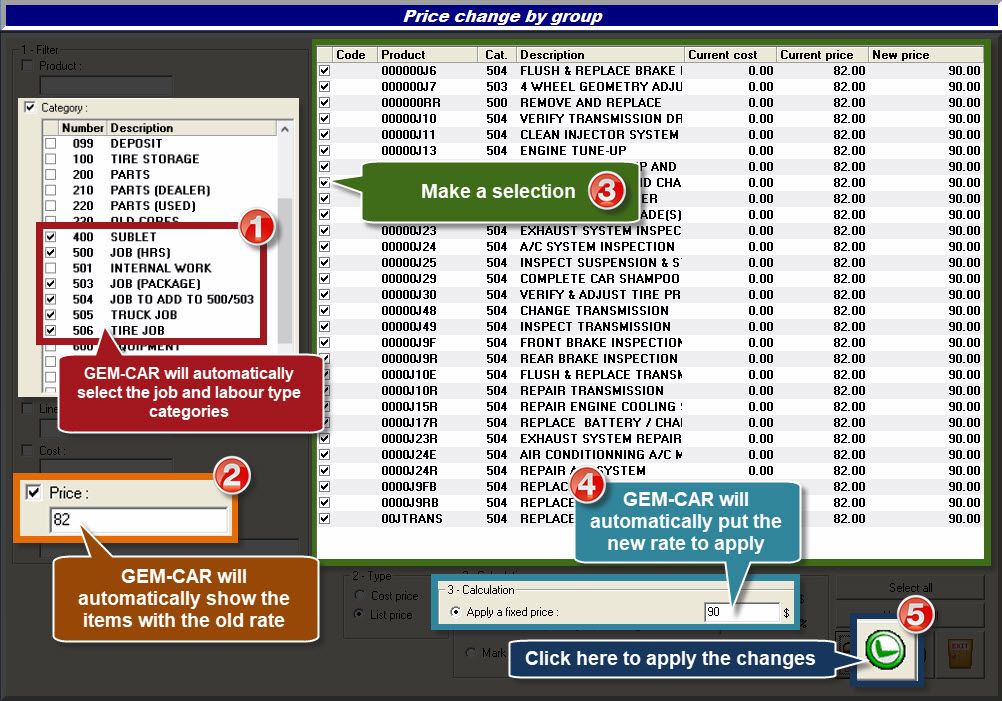Sort by the Cat. column header
Image resolution: width=1002 pixels, height=701 pixels.
[496, 55]
